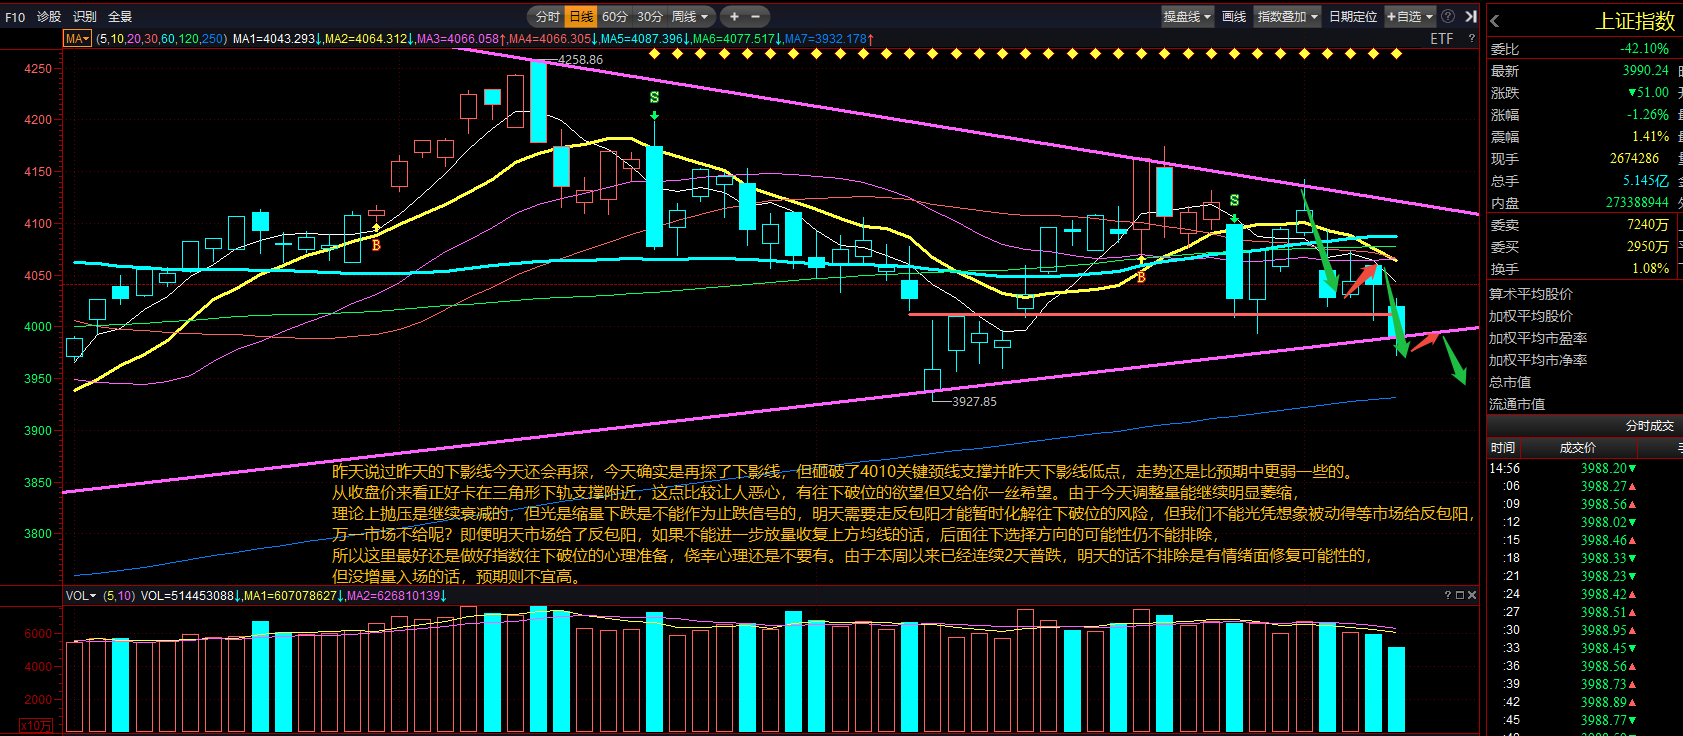Click the 加权平均市盈率 row

(x=1538, y=338)
